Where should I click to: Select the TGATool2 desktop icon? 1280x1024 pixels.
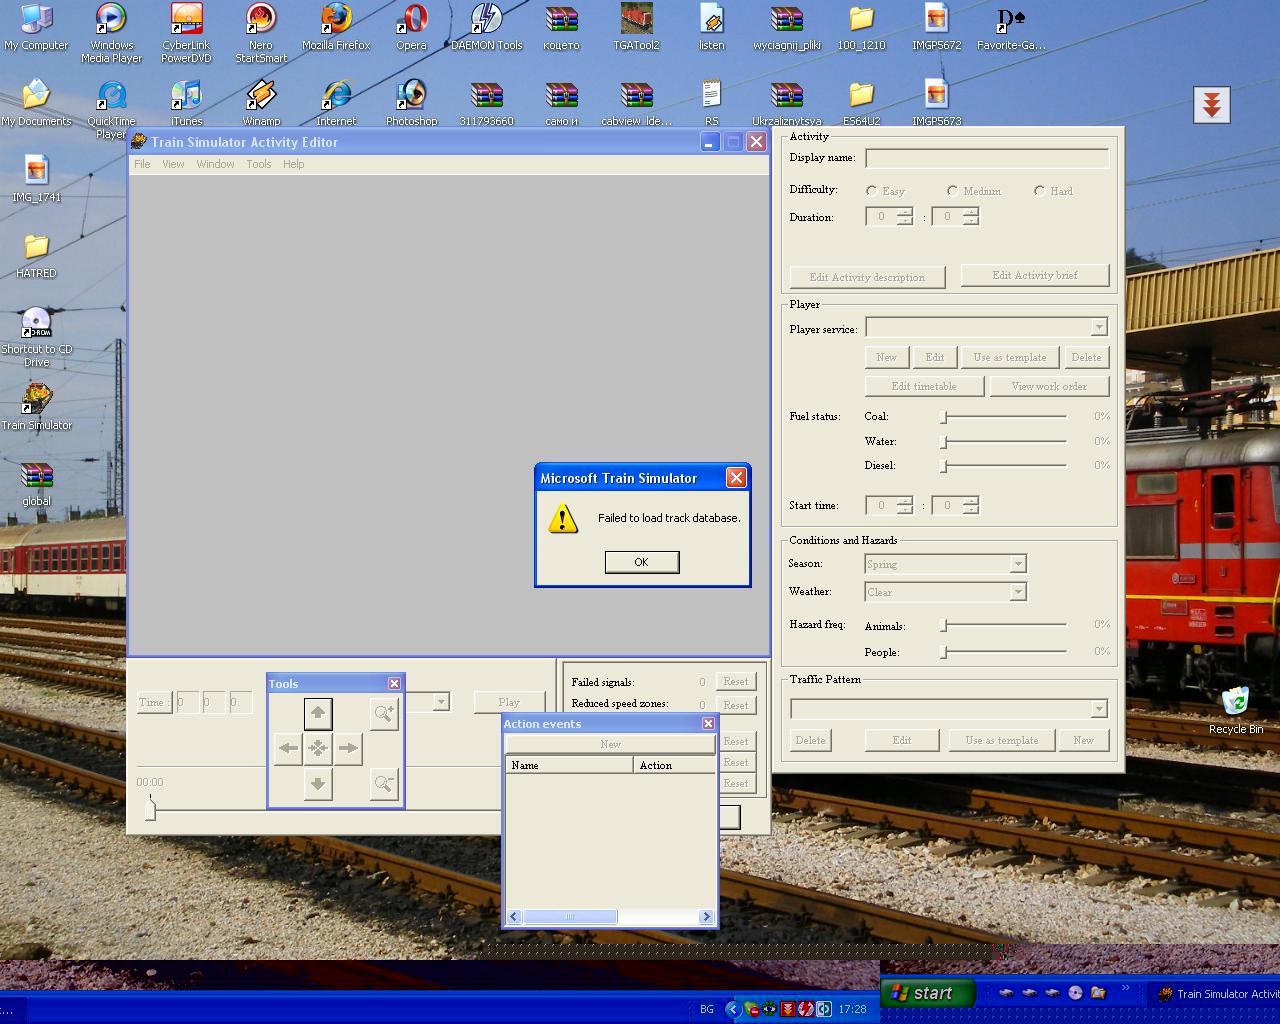pos(636,27)
